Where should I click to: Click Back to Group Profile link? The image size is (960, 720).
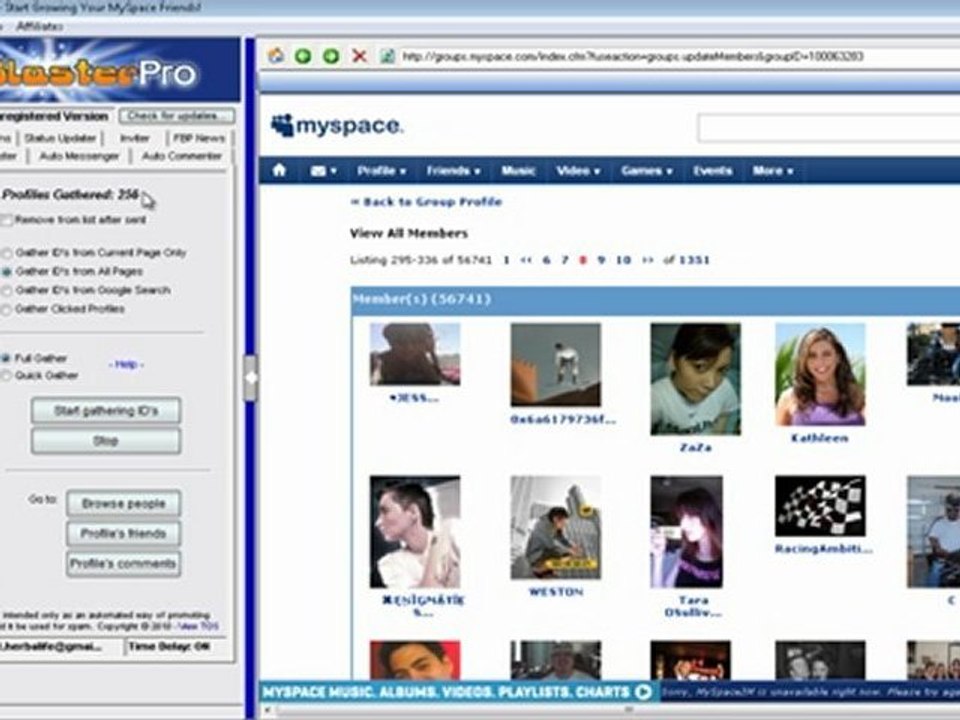tap(426, 202)
